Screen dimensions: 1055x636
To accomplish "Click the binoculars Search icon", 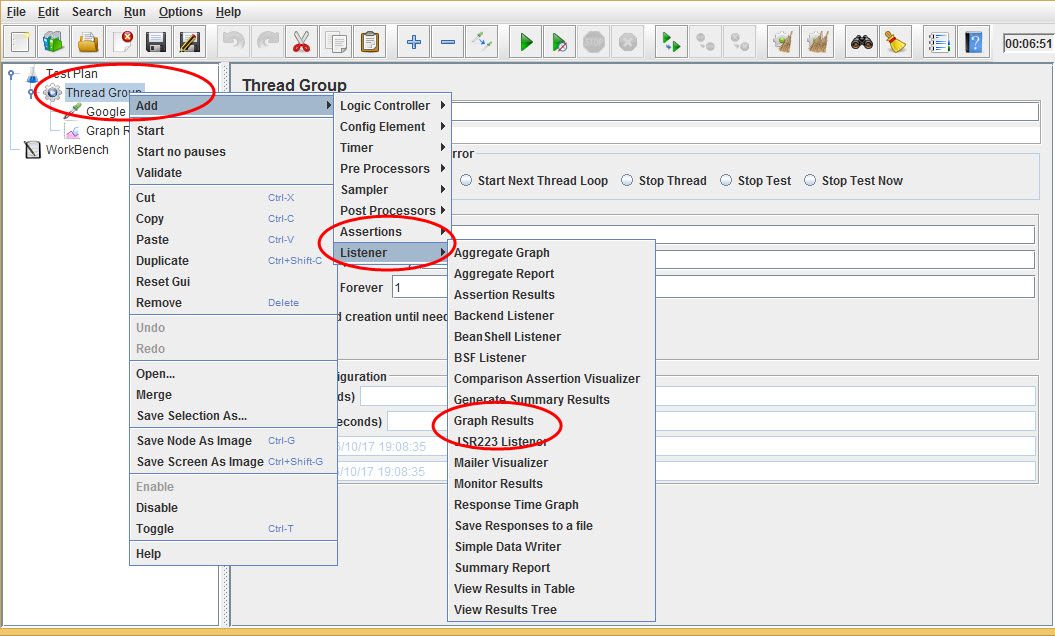I will (x=862, y=42).
